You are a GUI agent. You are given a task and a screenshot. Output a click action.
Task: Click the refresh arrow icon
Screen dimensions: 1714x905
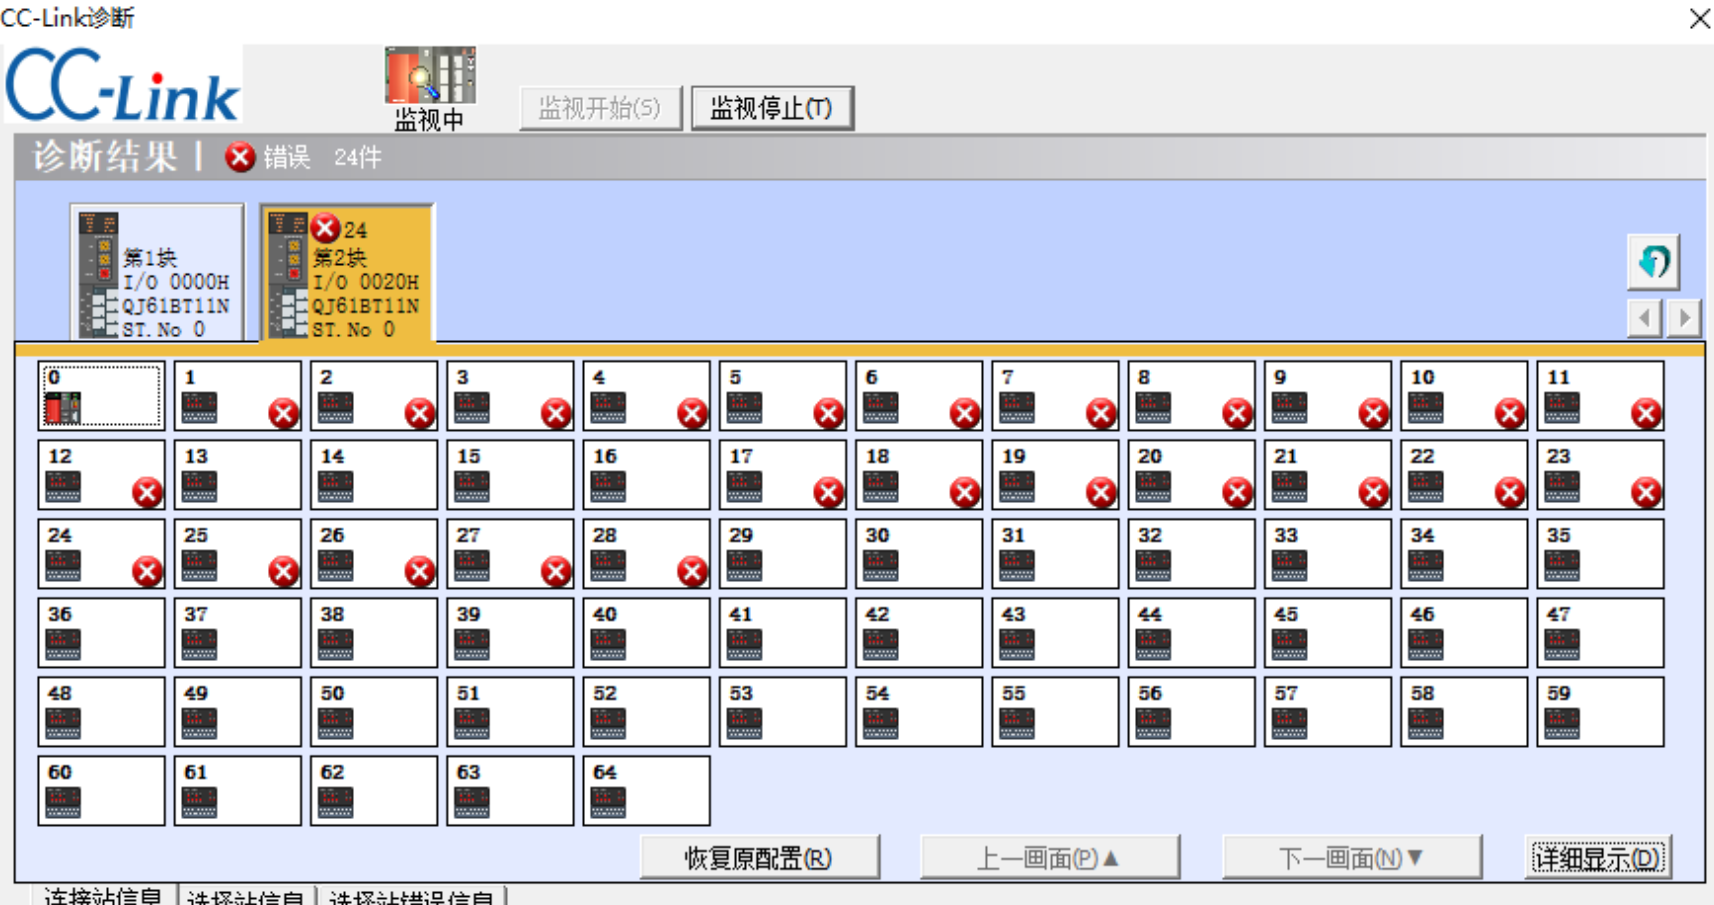click(x=1653, y=263)
